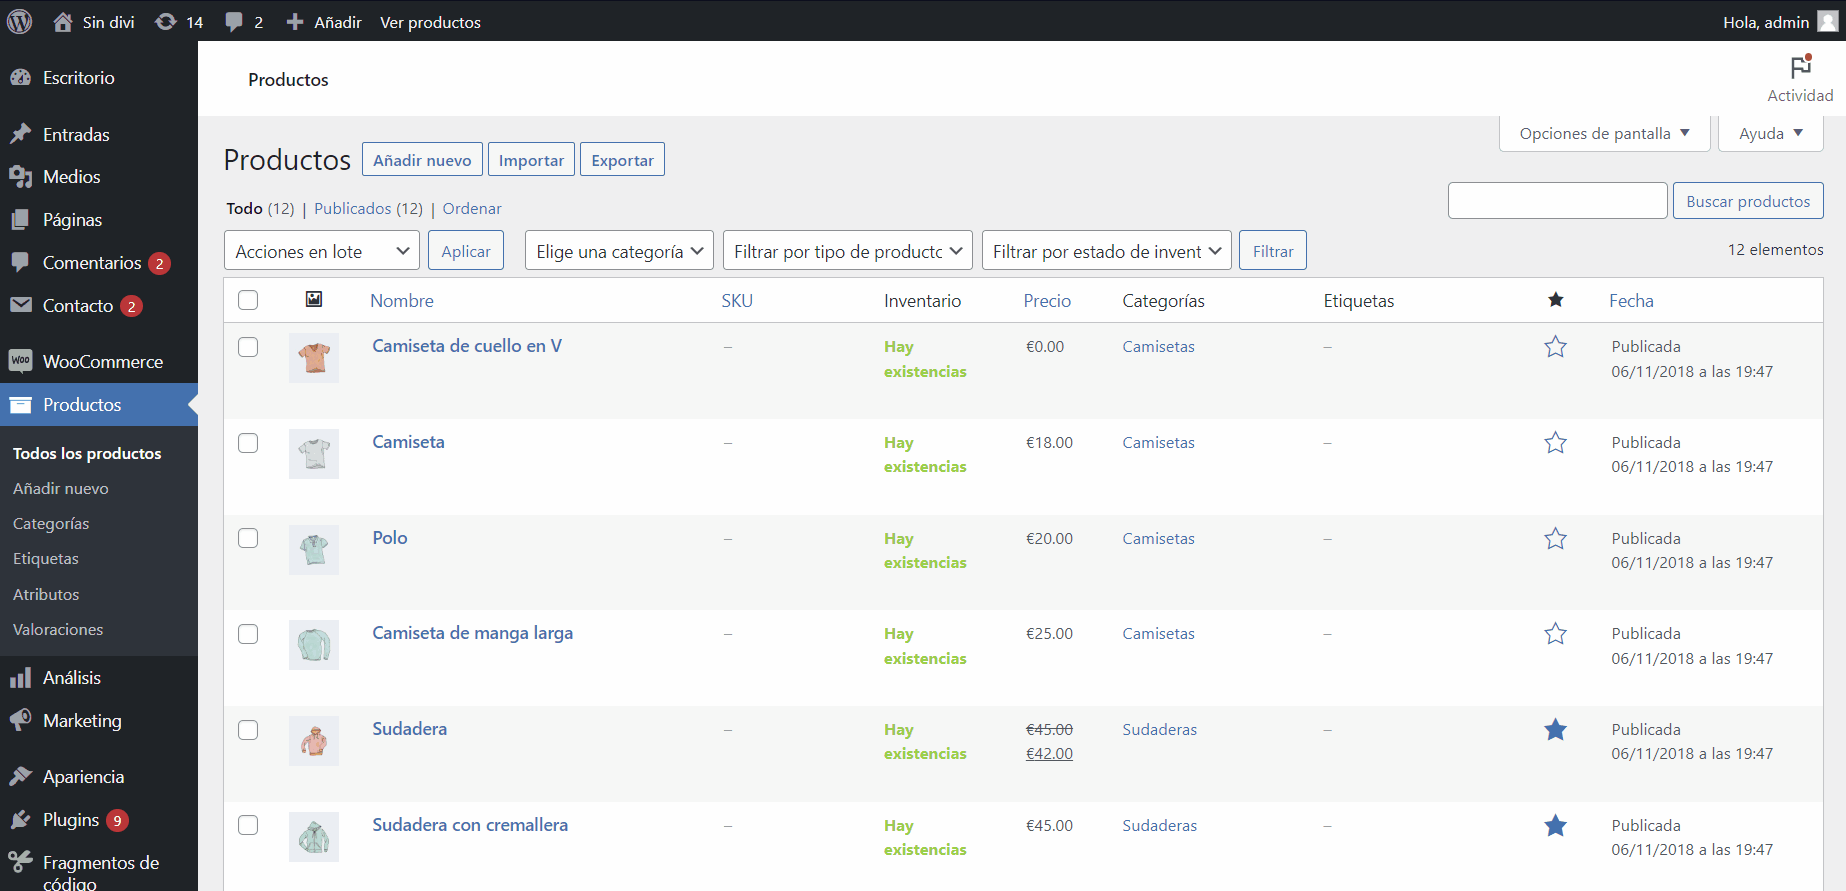Click the image column header icon
1846x891 pixels.
pos(314,299)
